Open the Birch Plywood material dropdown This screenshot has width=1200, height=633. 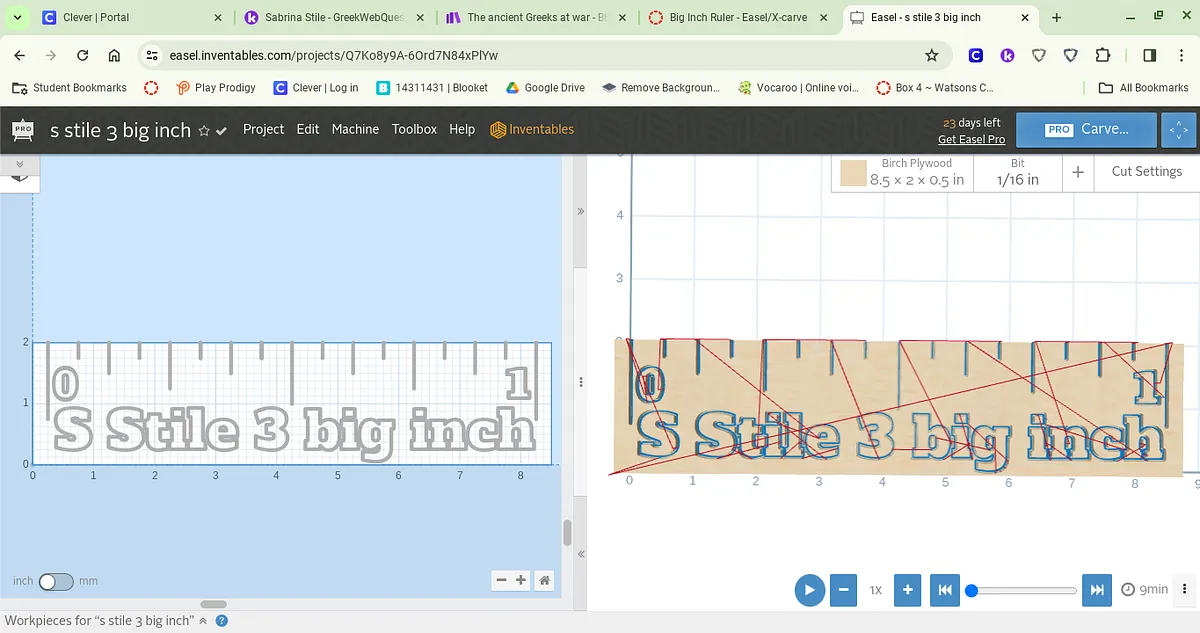903,172
